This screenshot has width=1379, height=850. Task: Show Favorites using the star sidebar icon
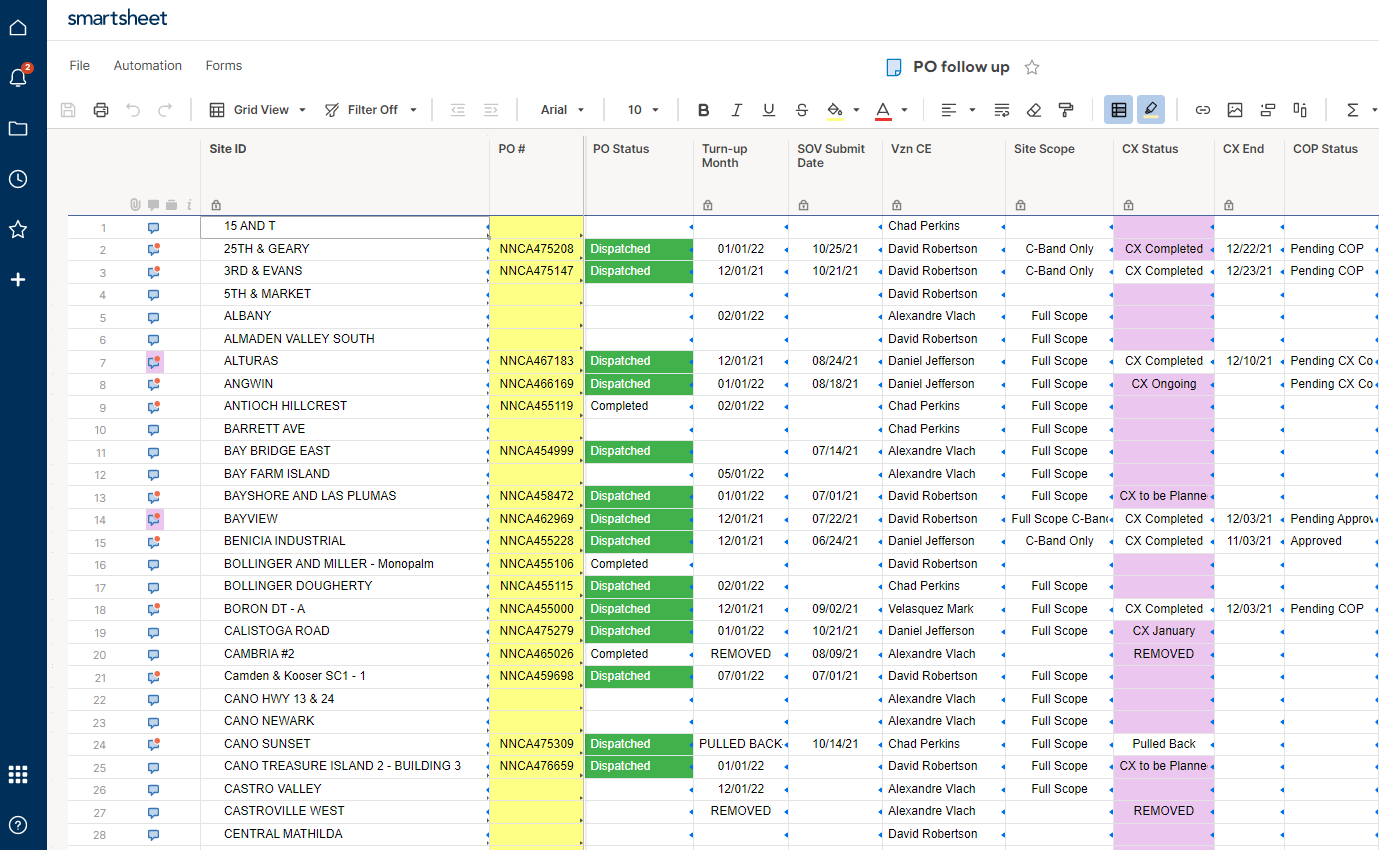pos(18,229)
